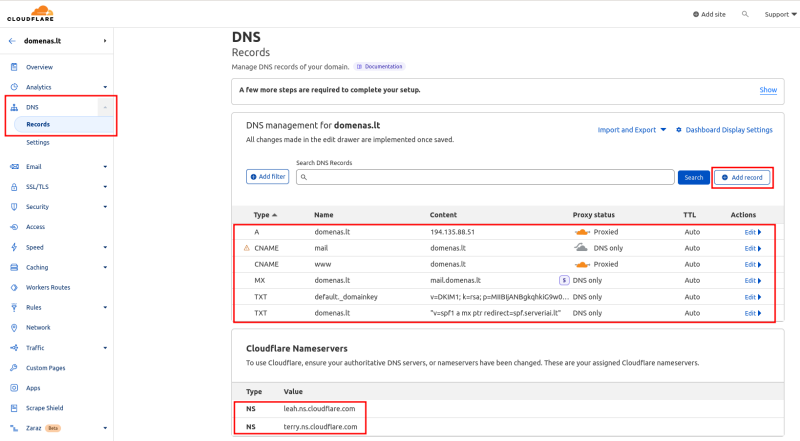Select the leah.ns.cloudflare.com nameserver value
The height and width of the screenshot is (441, 800).
[319, 409]
